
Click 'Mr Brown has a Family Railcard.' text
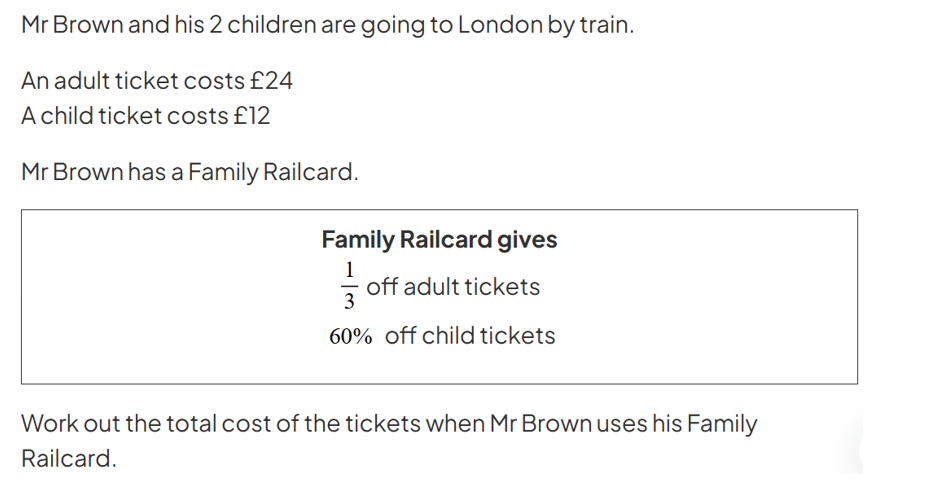point(190,172)
